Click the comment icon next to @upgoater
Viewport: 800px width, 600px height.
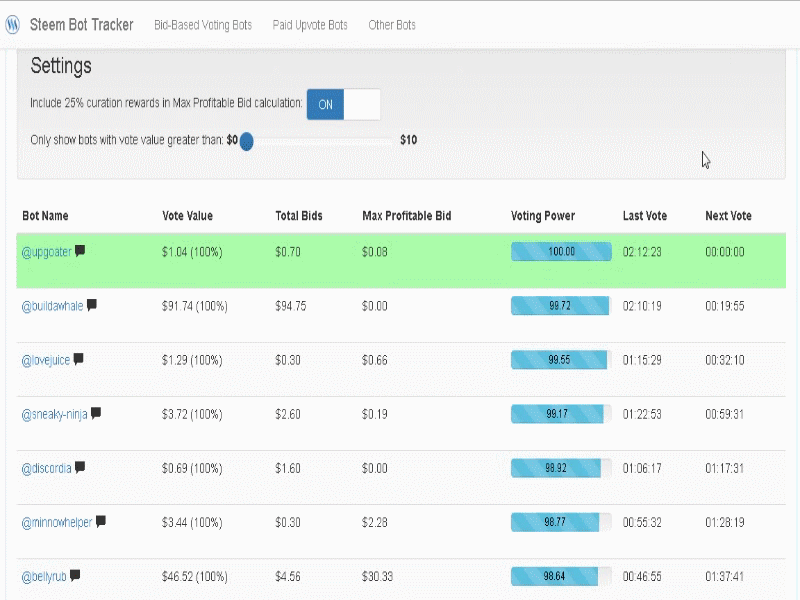(80, 251)
